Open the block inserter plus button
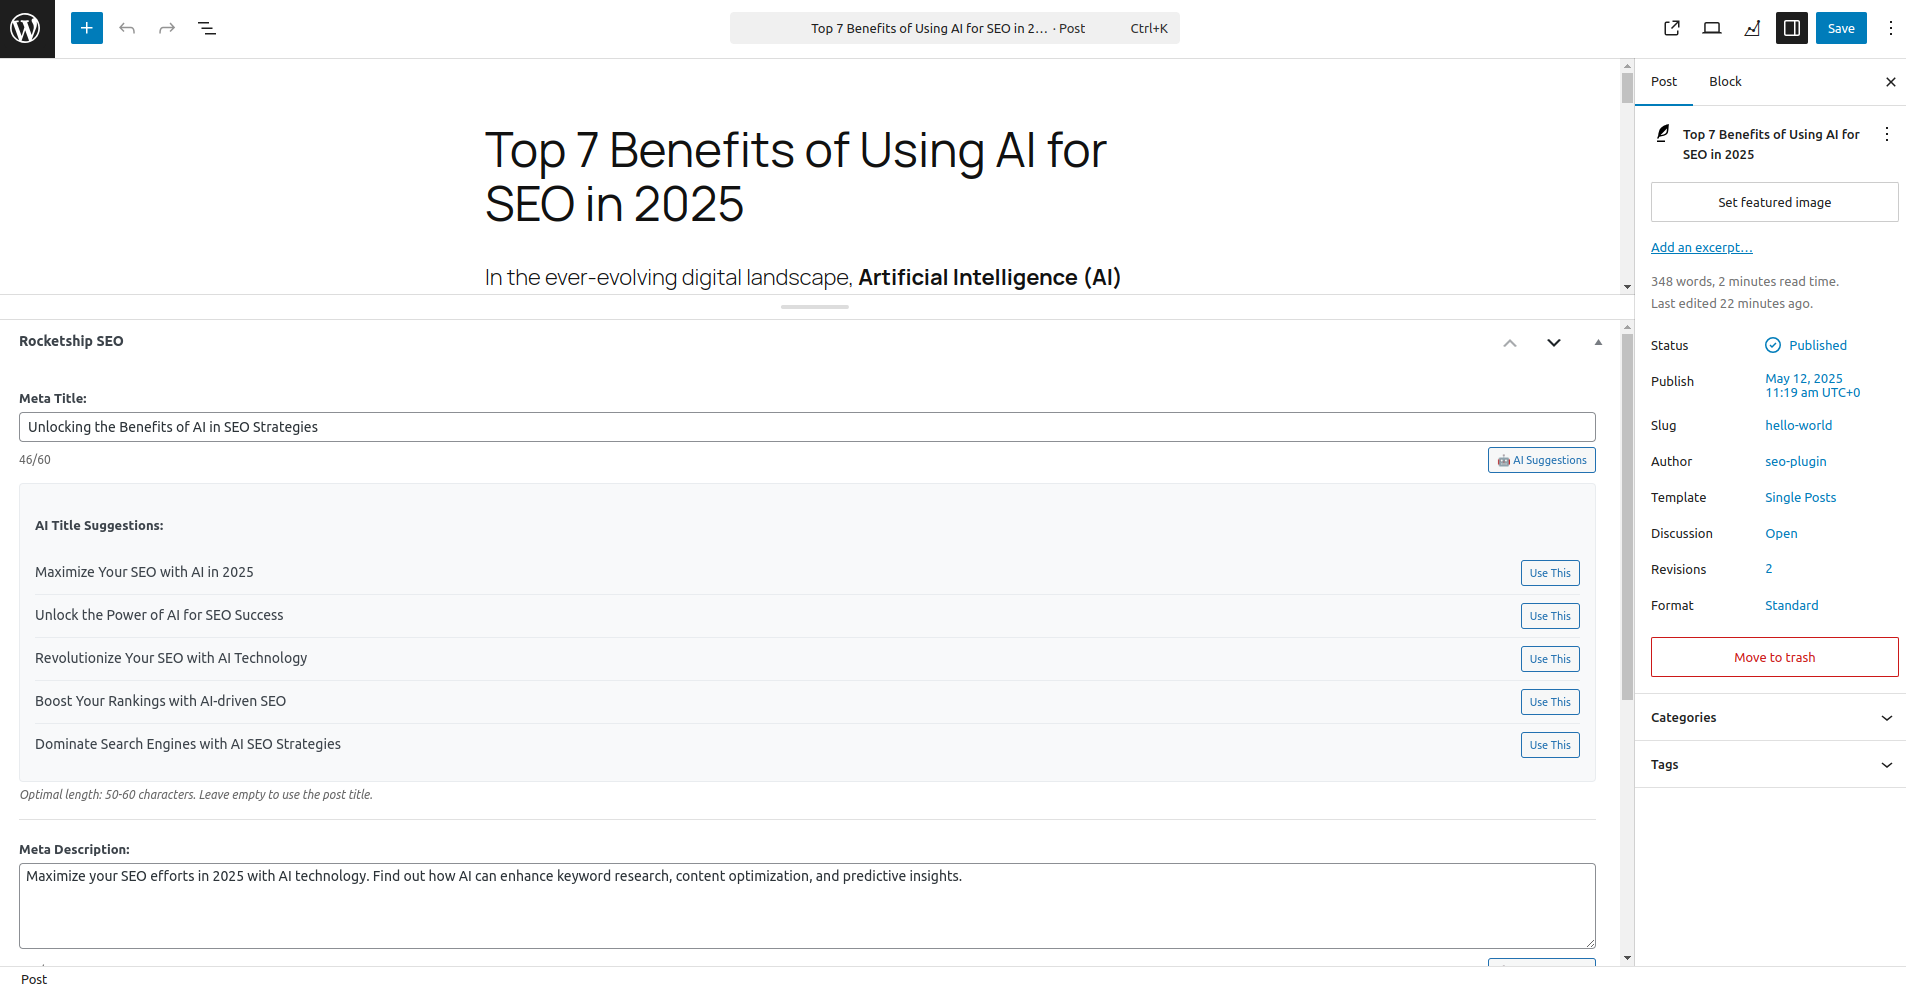 [87, 28]
